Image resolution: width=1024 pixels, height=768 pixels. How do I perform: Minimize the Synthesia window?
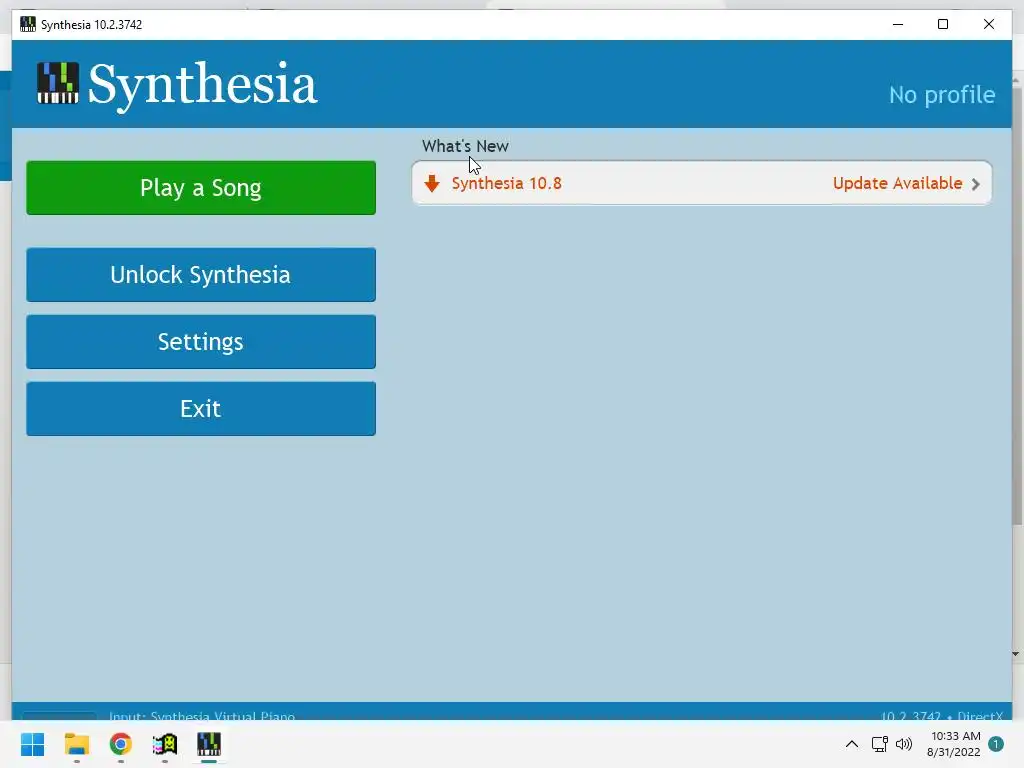pos(898,24)
